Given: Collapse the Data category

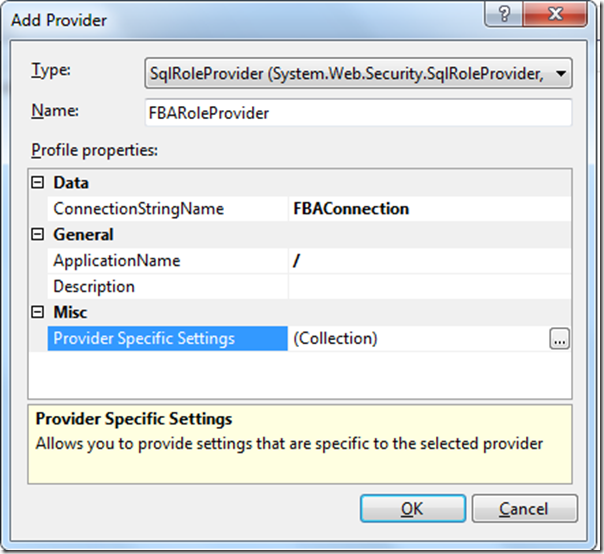Looking at the screenshot, I should tap(38, 183).
